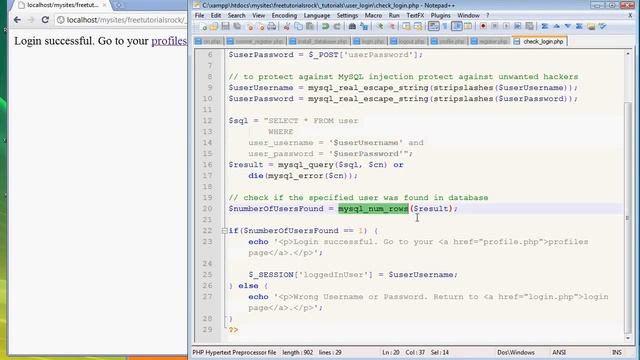Print the document using the printer icon
The width and height of the screenshot is (640, 360).
pyautogui.click(x=271, y=27)
